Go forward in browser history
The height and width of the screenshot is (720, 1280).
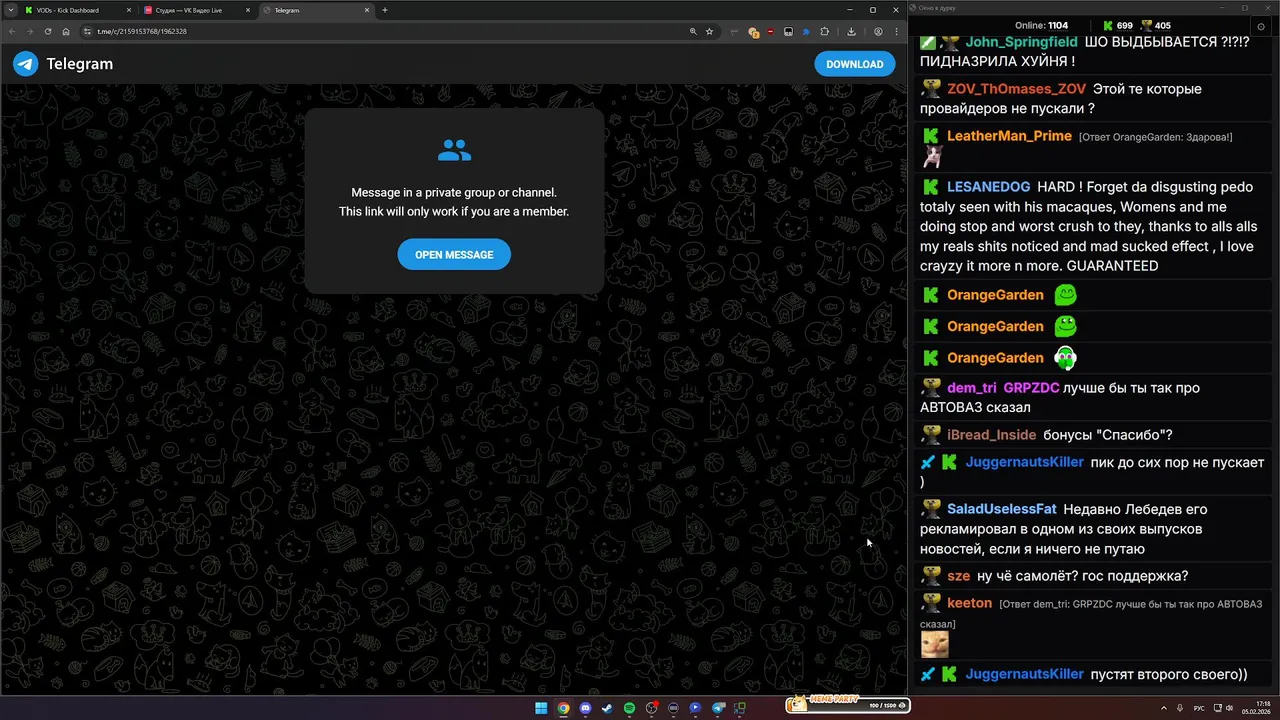[x=30, y=31]
